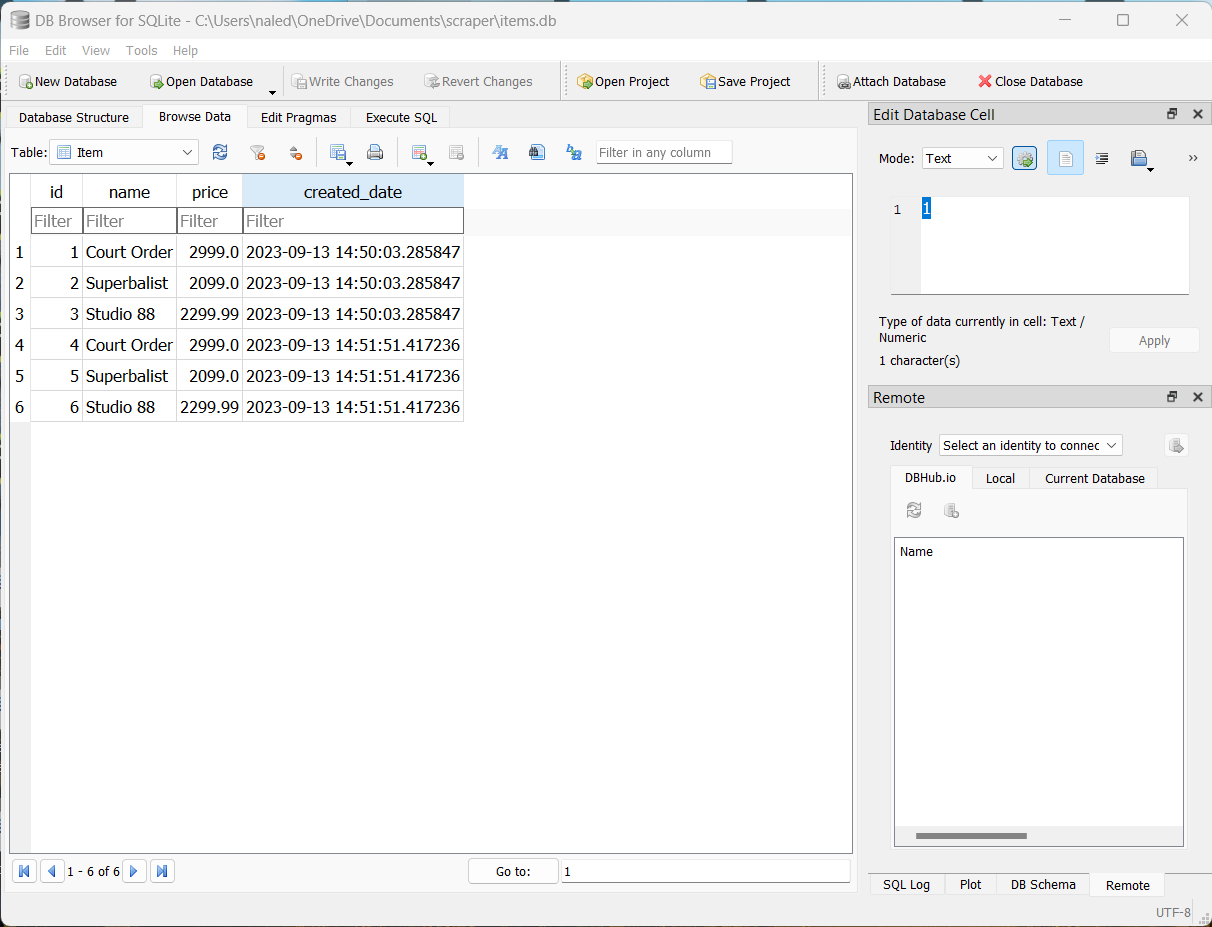Clear sorting using the toolbar icon
This screenshot has height=927, width=1212.
tap(295, 152)
